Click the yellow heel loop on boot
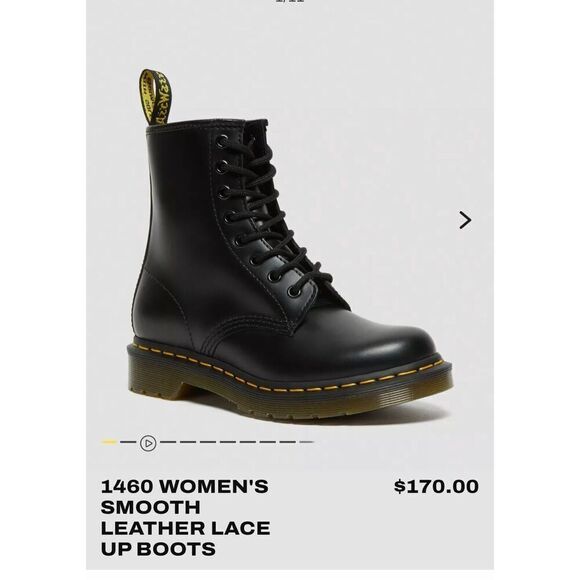 [155, 97]
